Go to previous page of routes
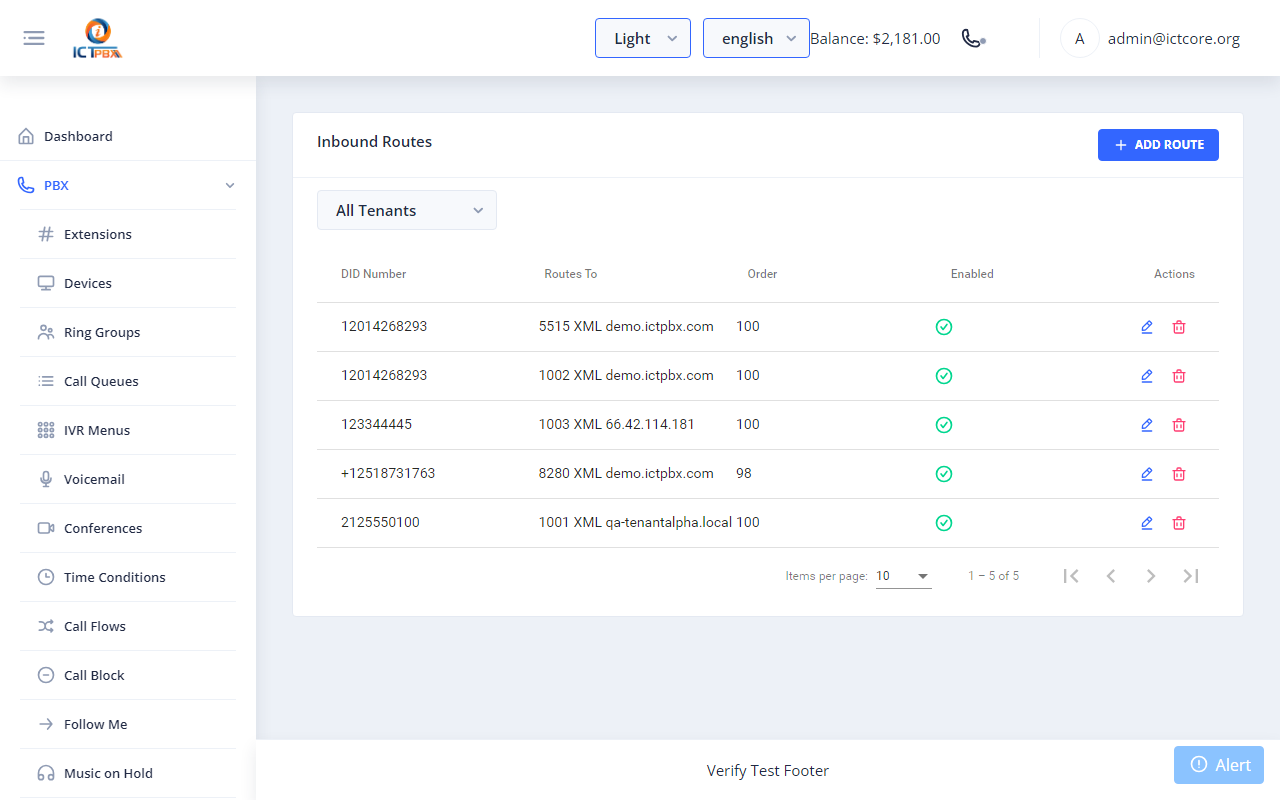Image resolution: width=1280 pixels, height=800 pixels. coord(1111,576)
